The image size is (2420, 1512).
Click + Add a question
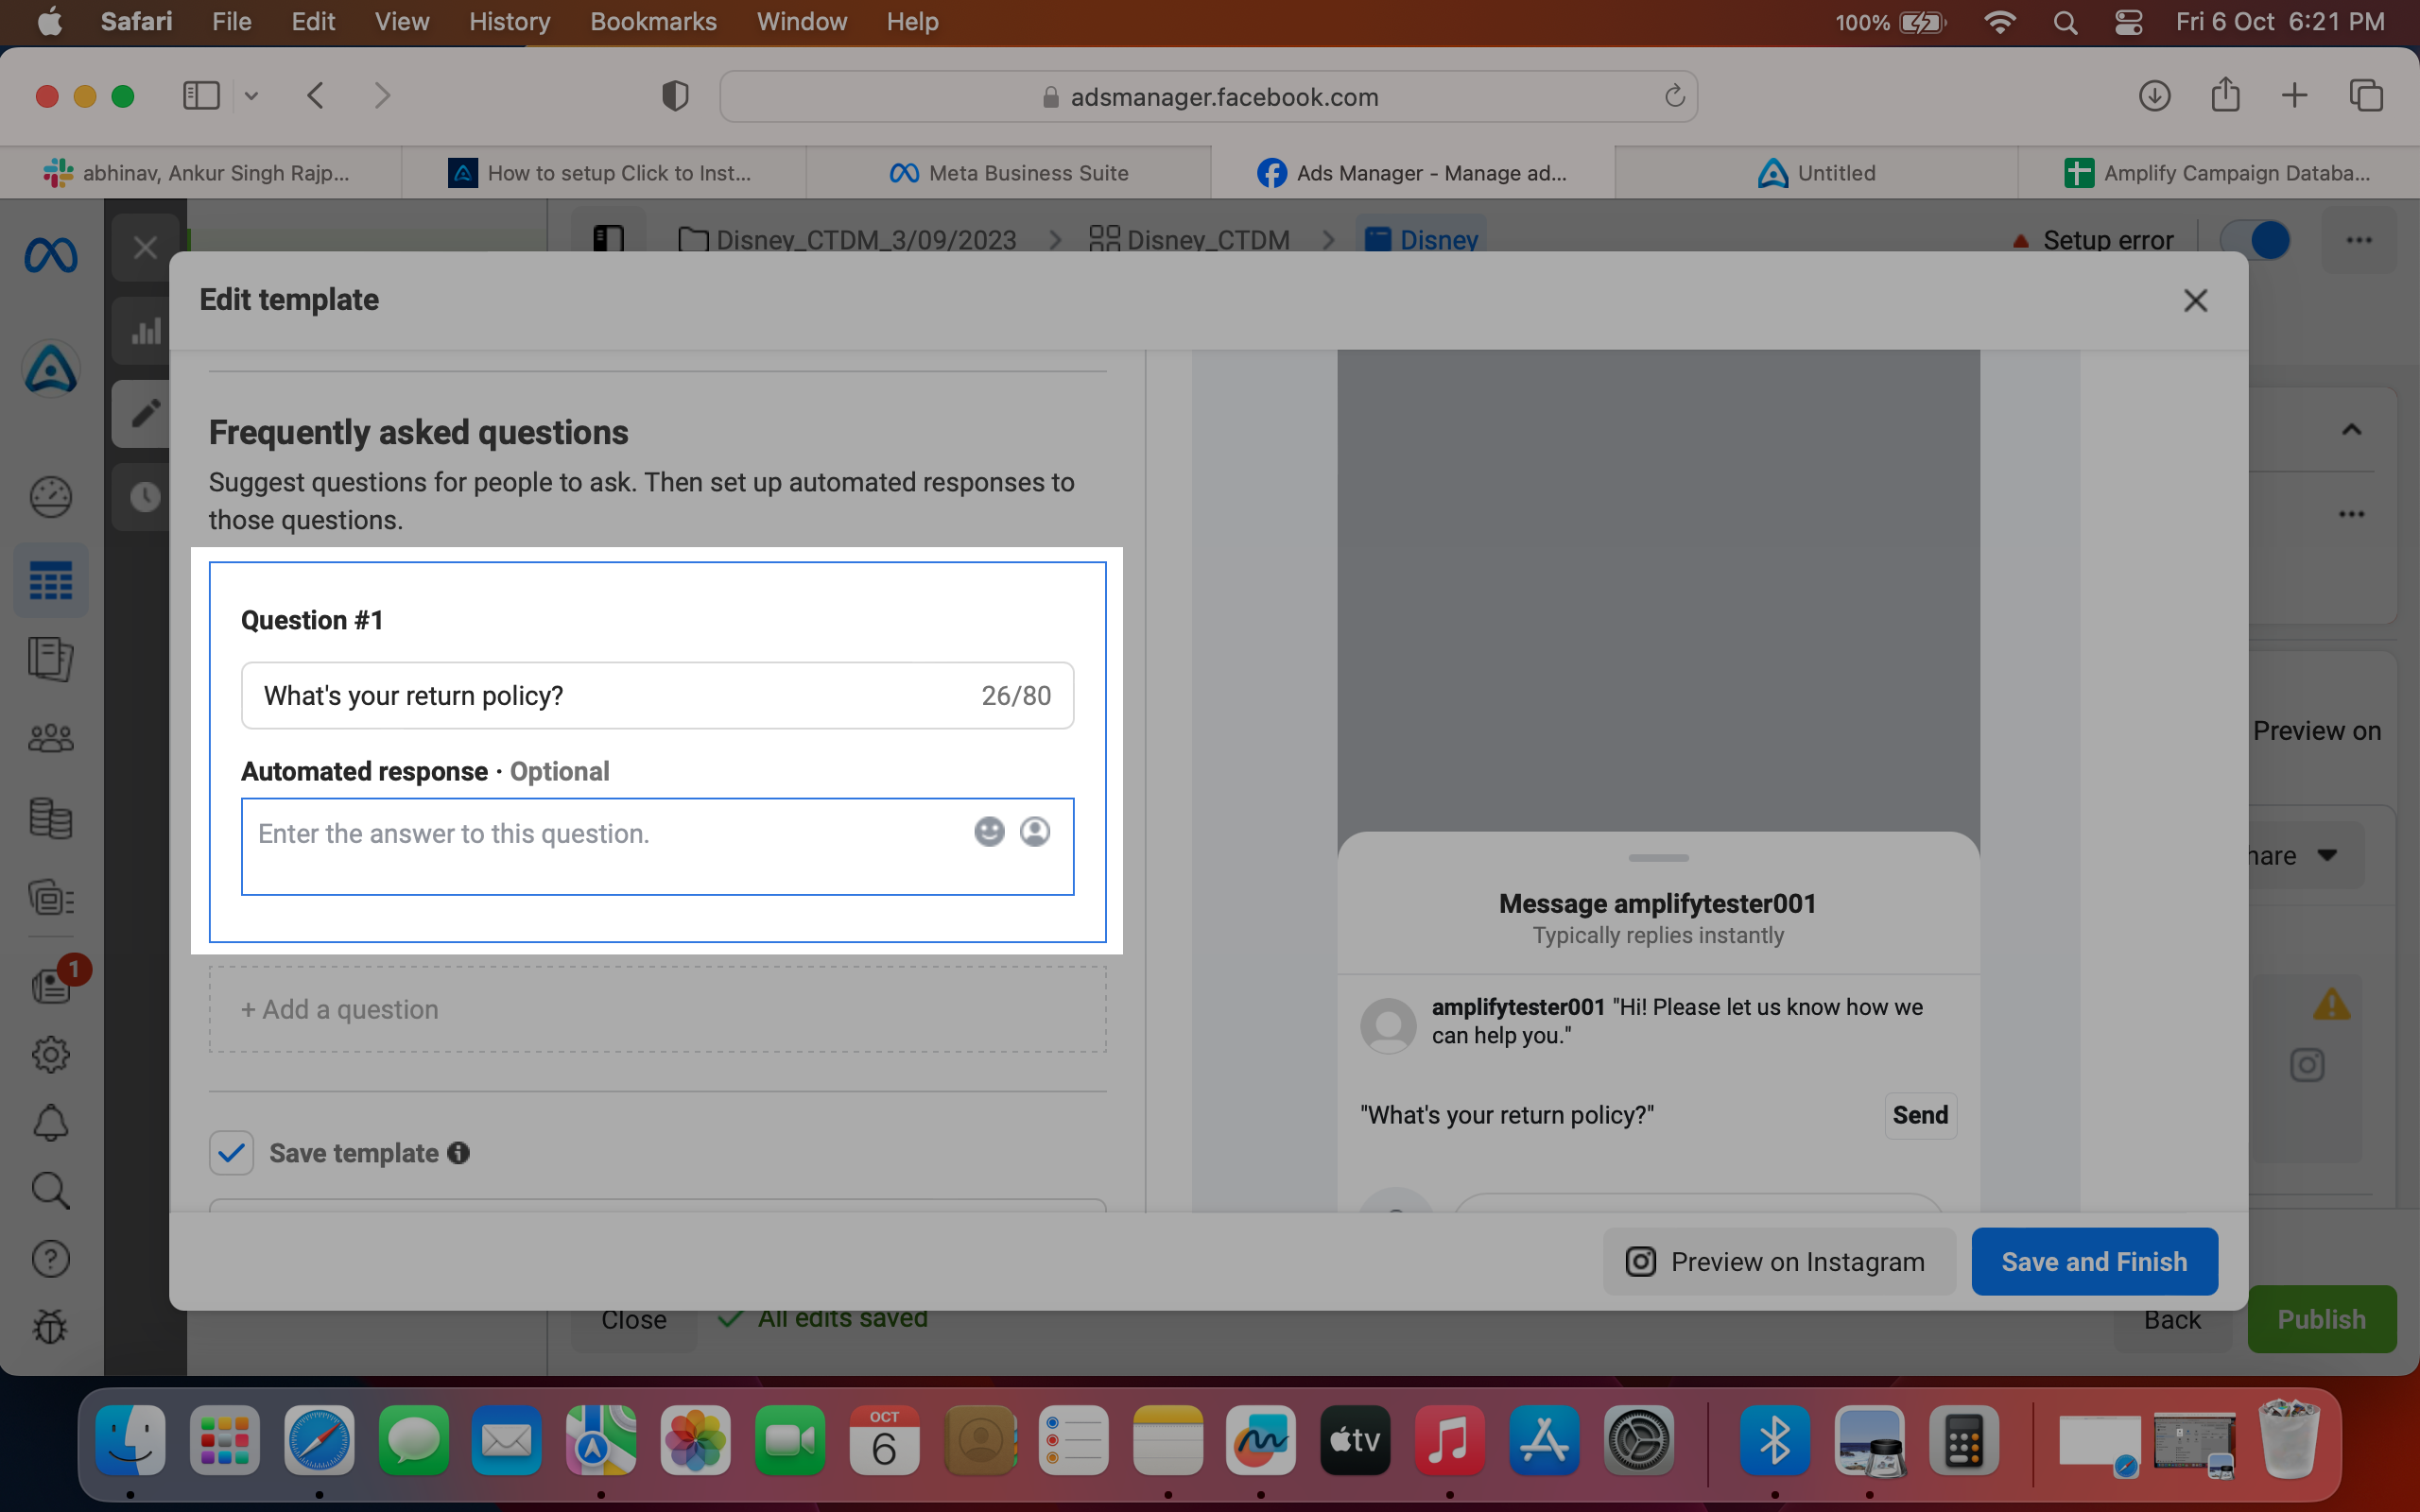(657, 1009)
